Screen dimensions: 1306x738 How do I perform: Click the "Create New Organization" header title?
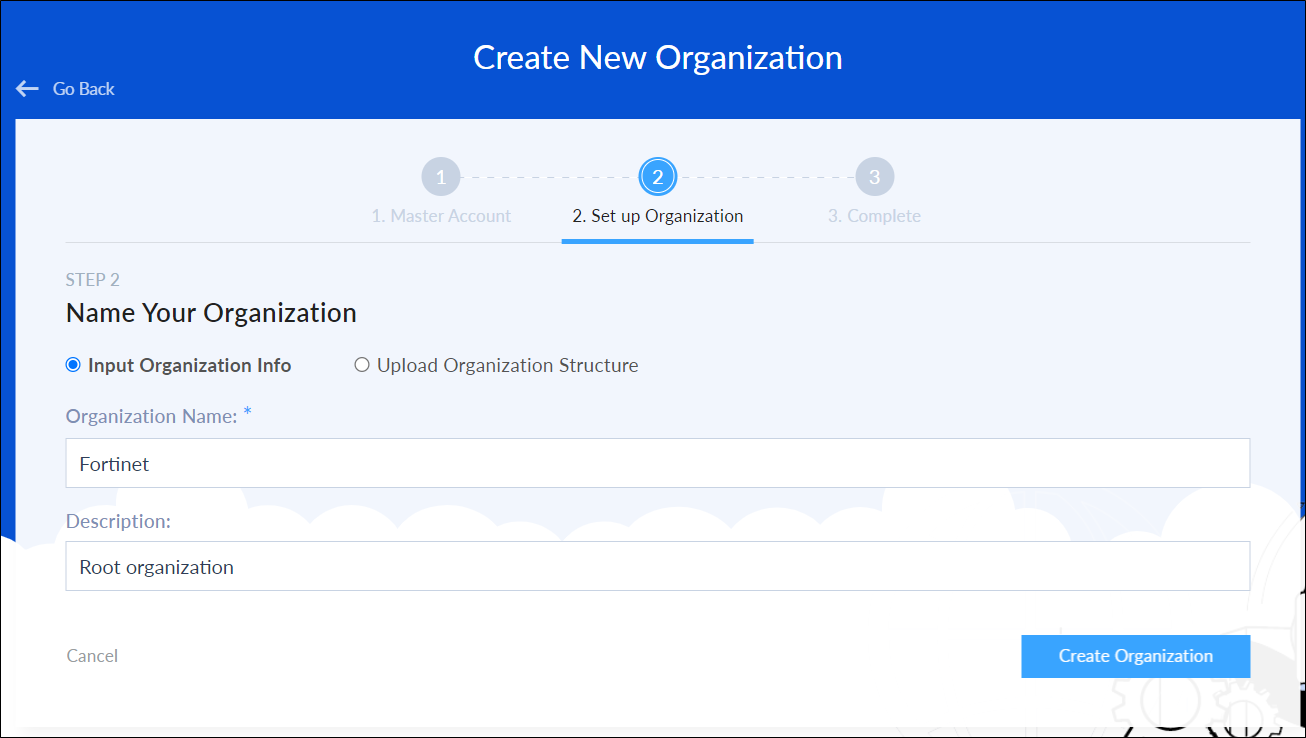tap(657, 57)
